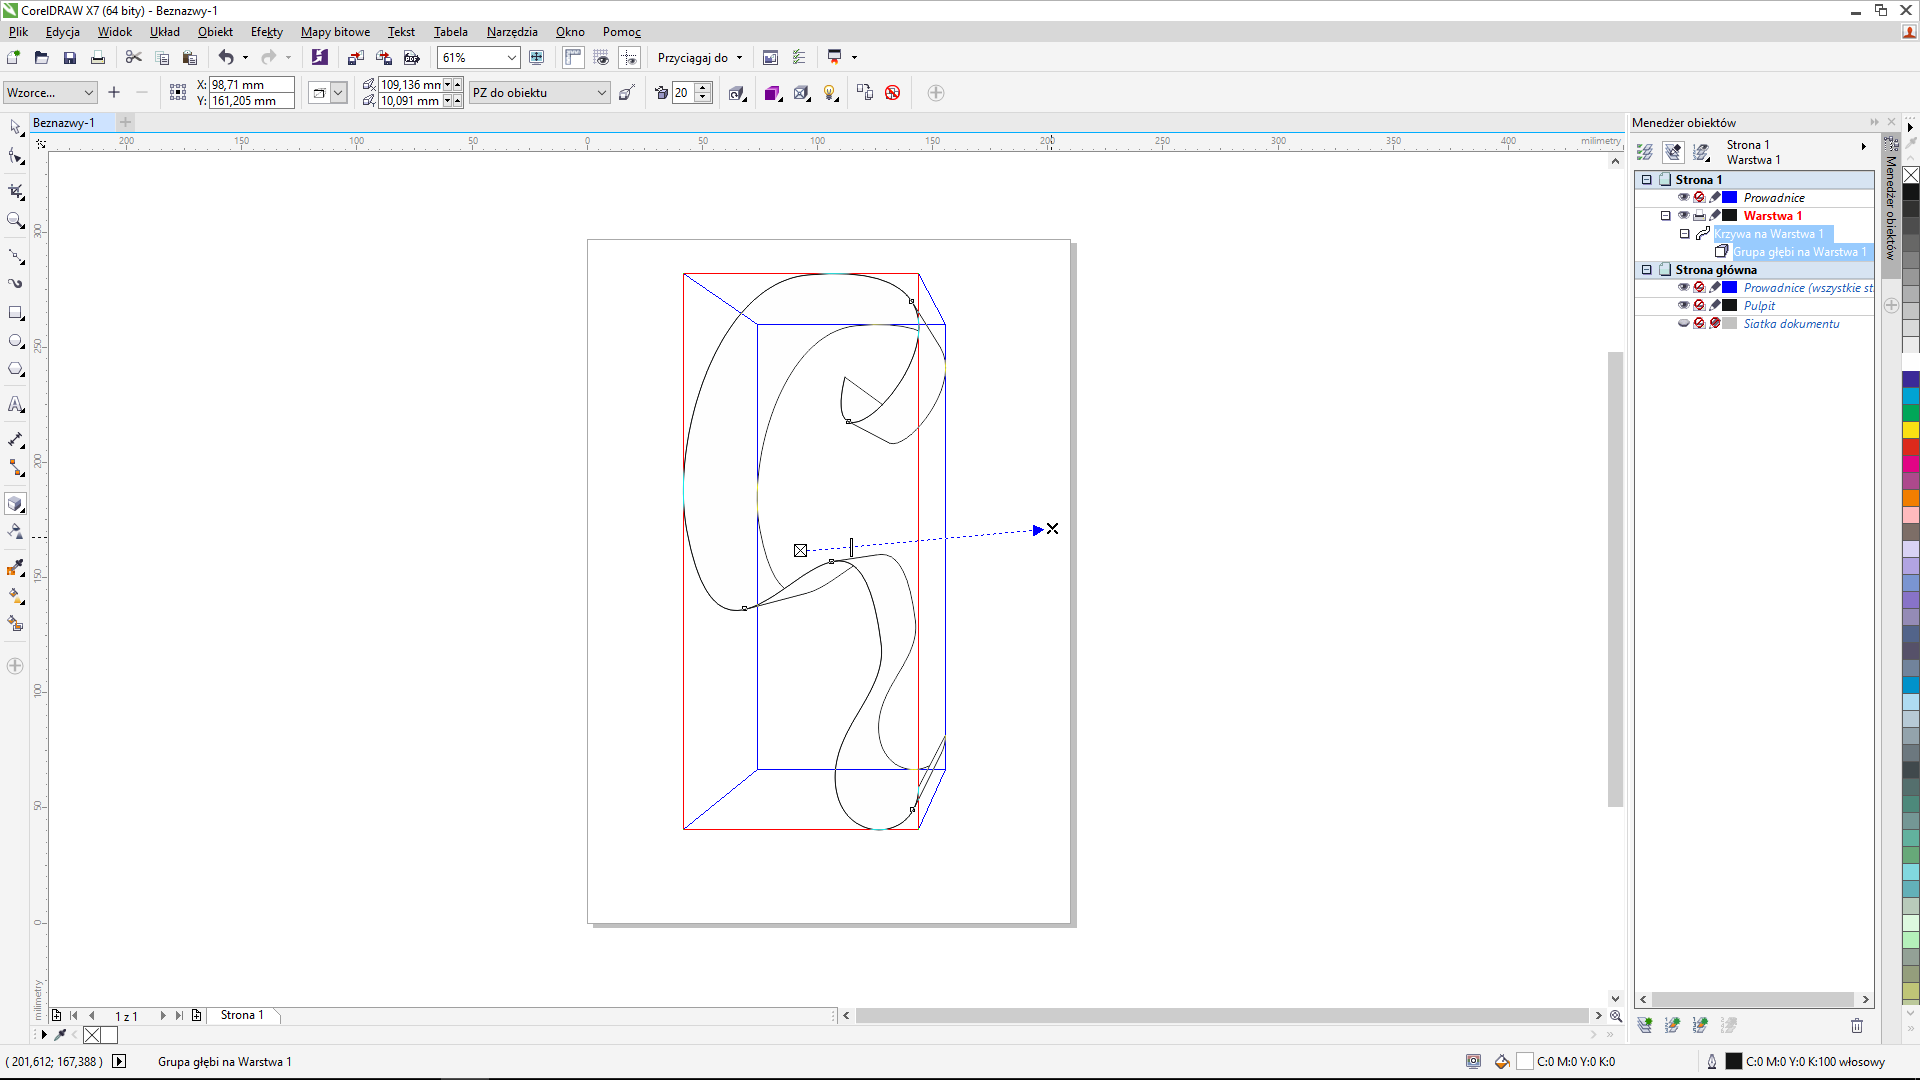Select the Zoom tool in toolbox

[x=16, y=221]
